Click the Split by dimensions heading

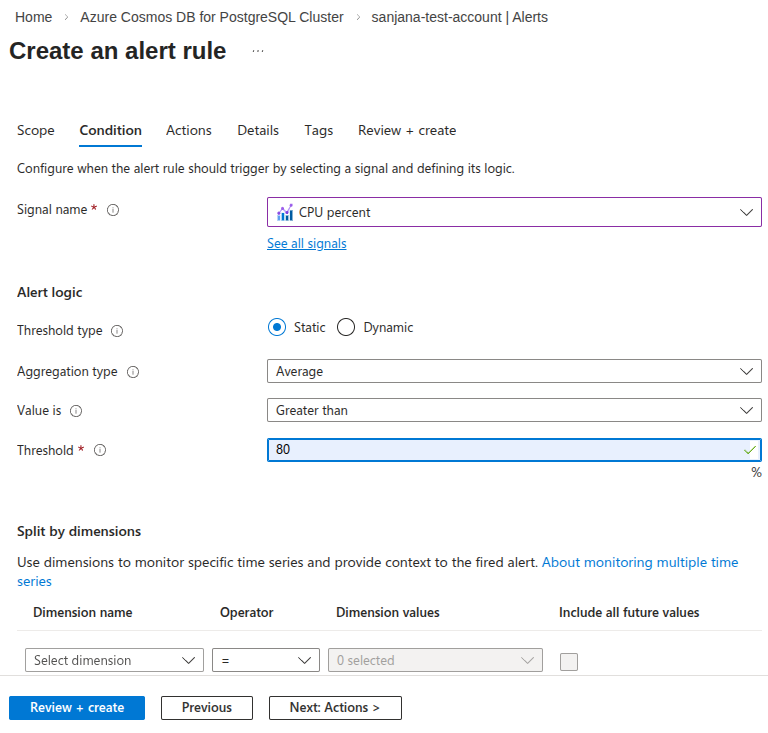[x=79, y=531]
